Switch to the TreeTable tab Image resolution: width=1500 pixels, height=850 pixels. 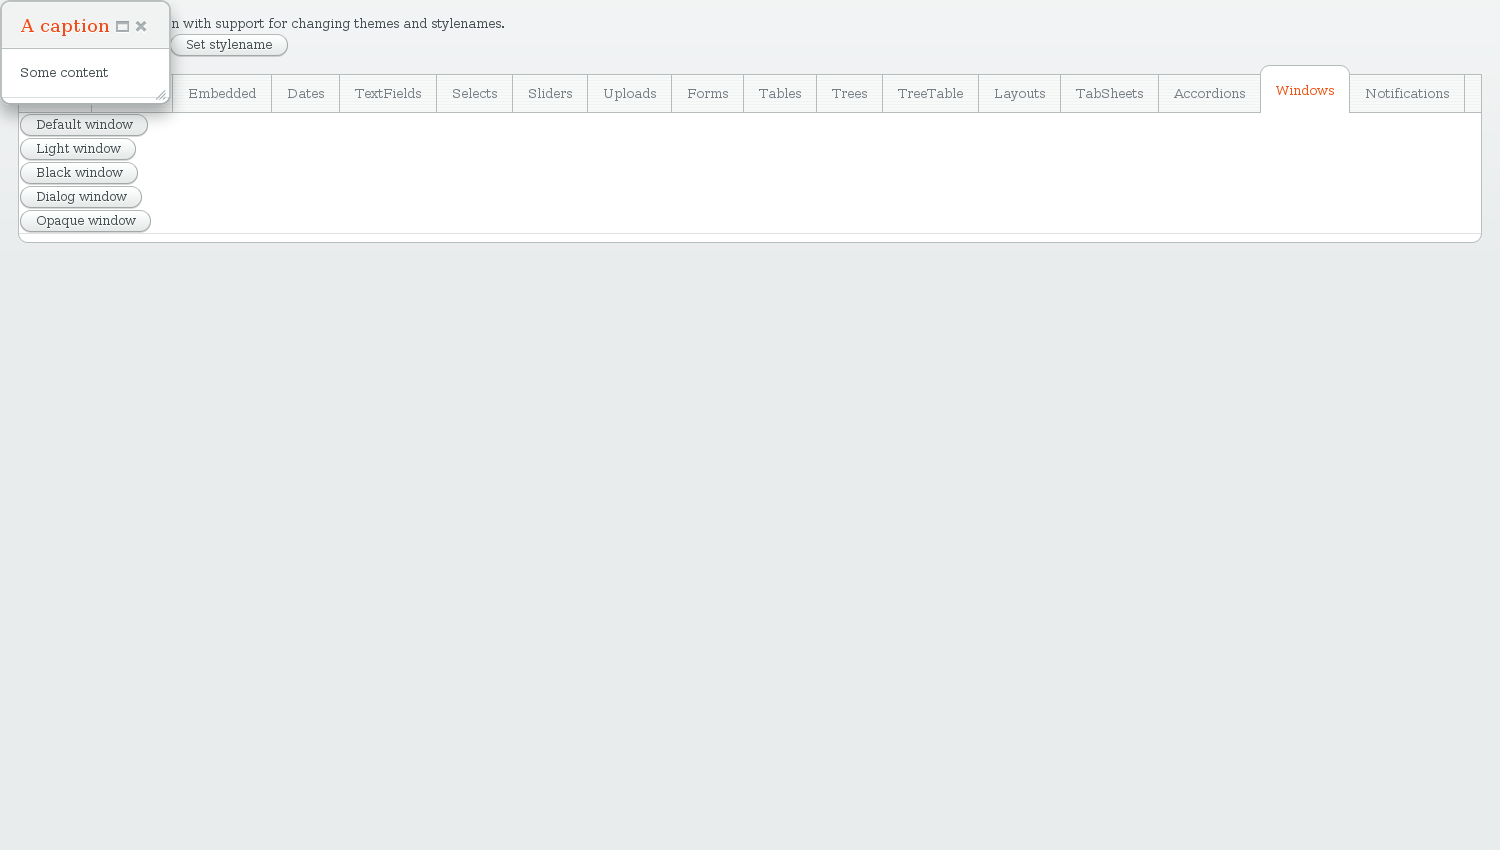coord(931,94)
